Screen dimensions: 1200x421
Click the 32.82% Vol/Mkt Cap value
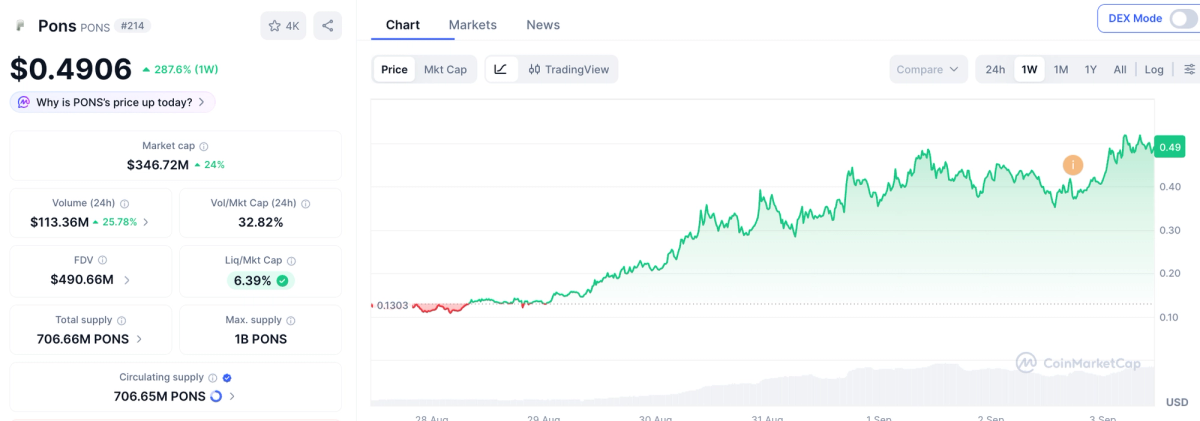[x=260, y=222]
